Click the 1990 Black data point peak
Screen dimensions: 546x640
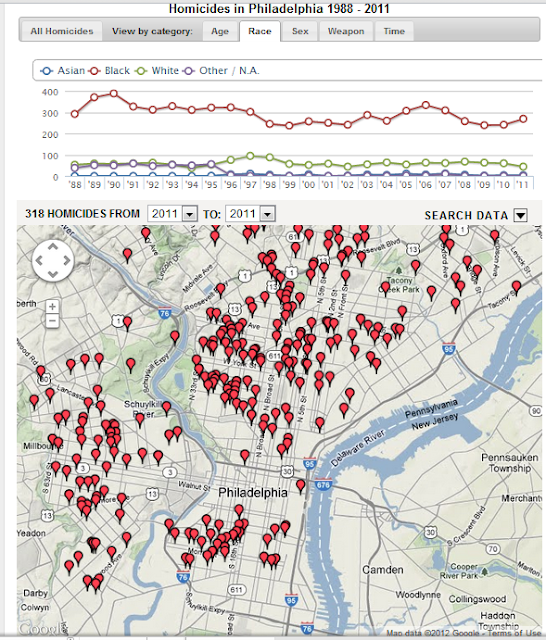click(114, 94)
